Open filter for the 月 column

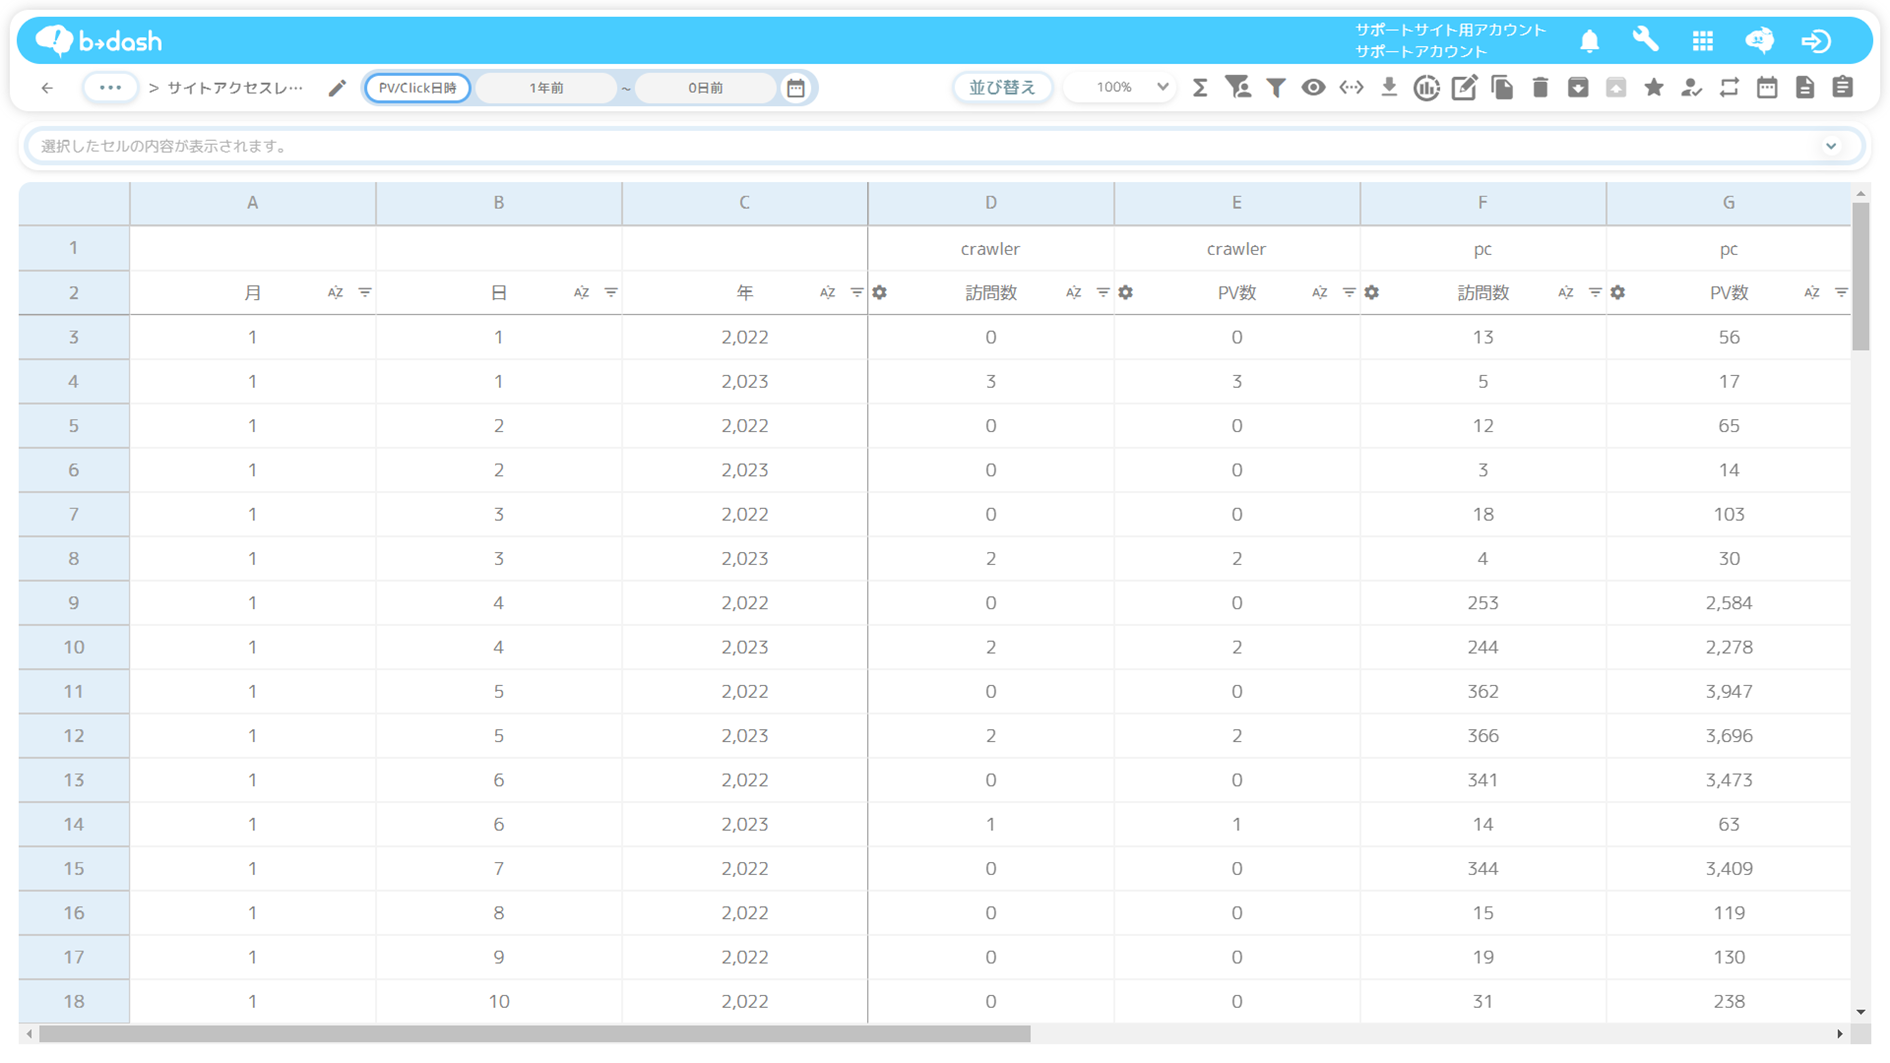(x=365, y=293)
